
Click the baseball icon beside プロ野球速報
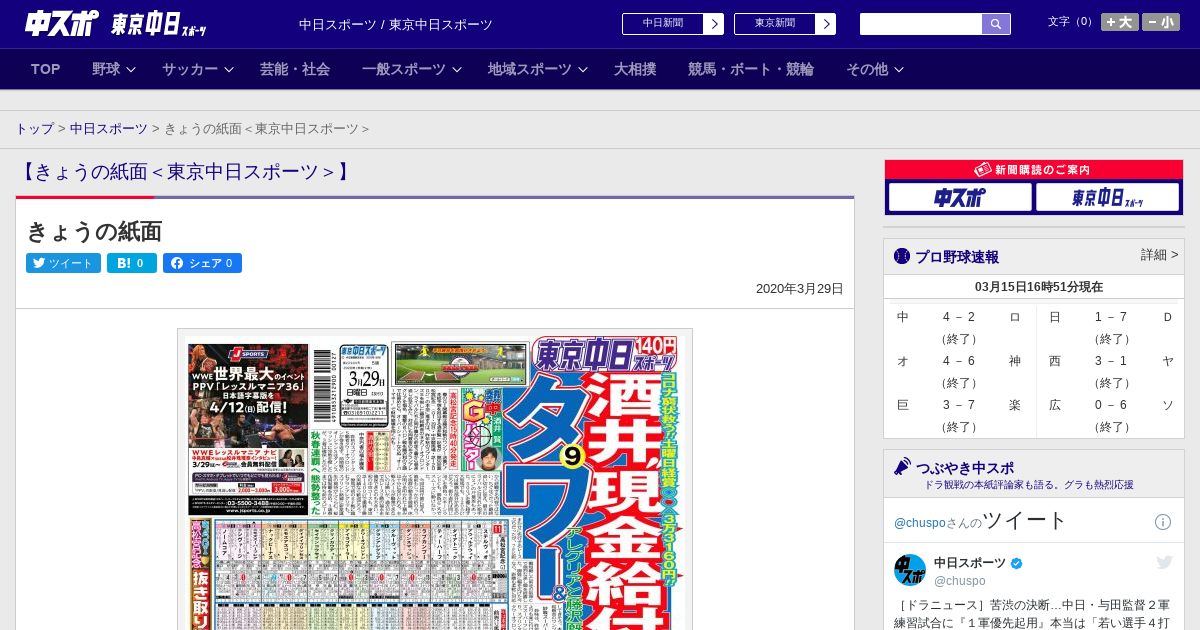902,256
